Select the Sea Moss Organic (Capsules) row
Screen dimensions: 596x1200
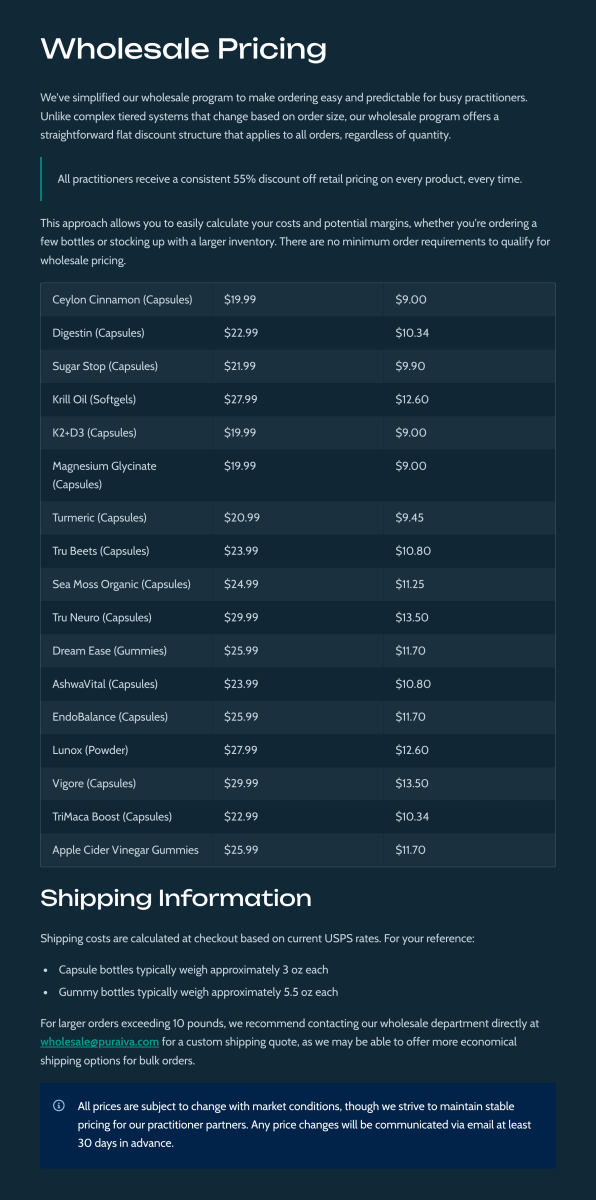298,584
